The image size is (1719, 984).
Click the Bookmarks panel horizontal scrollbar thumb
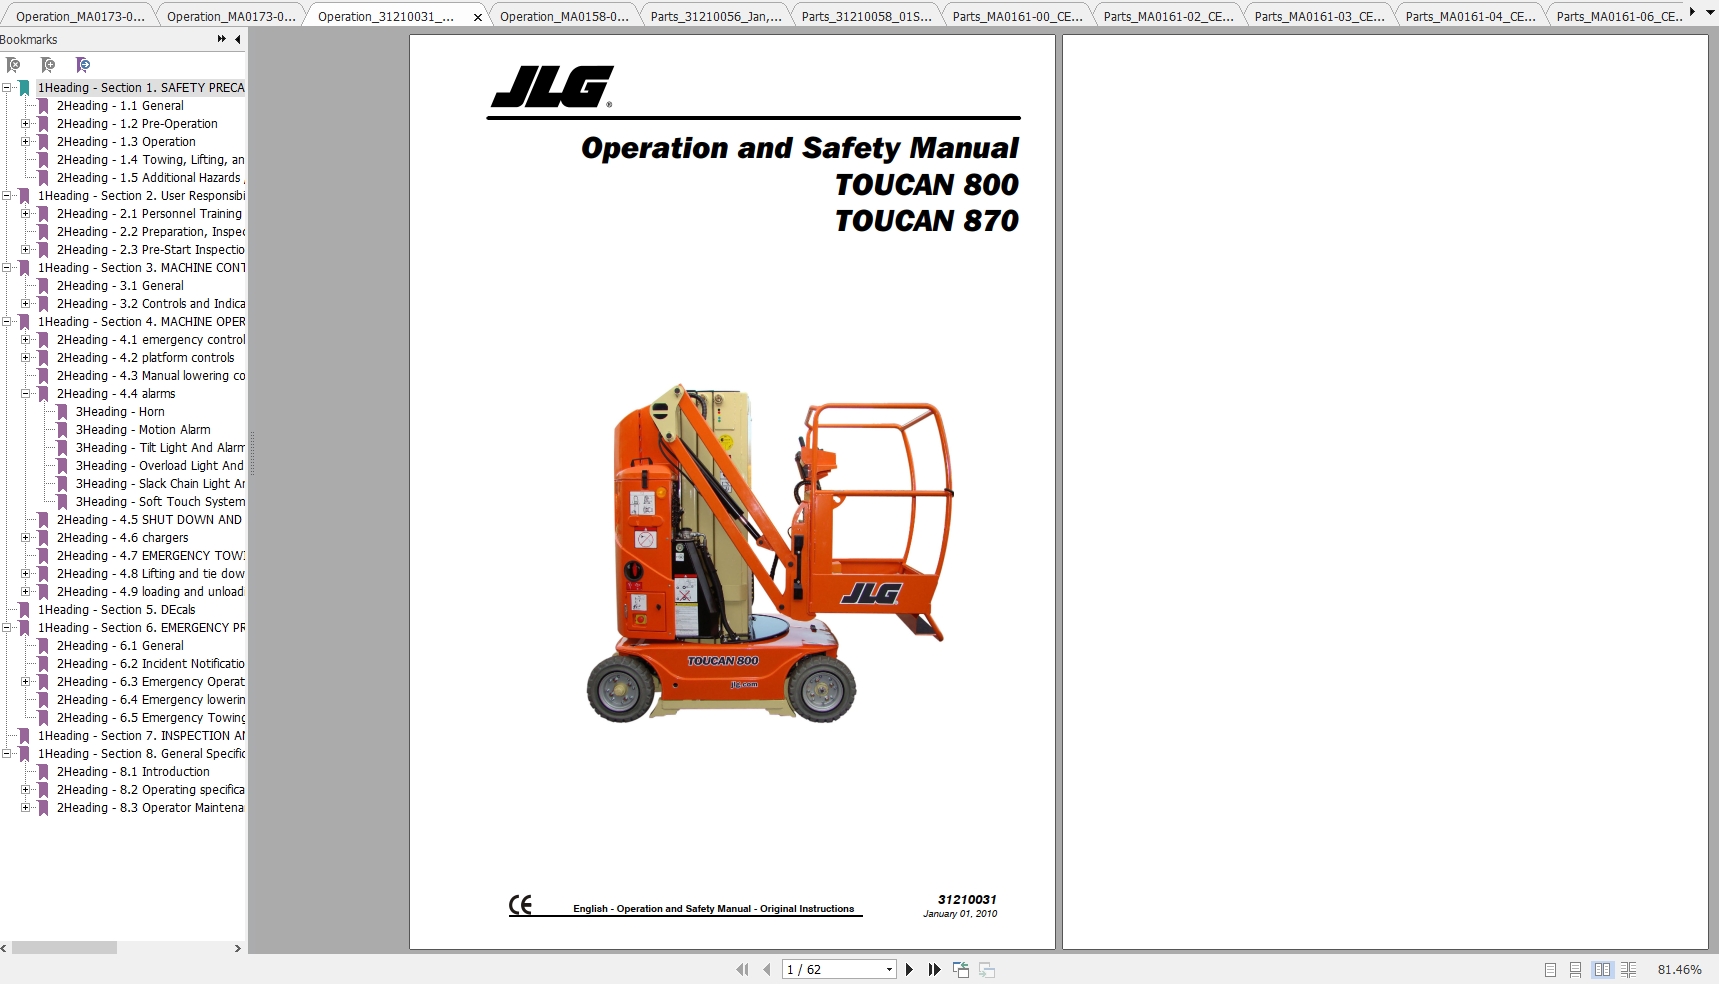64,948
